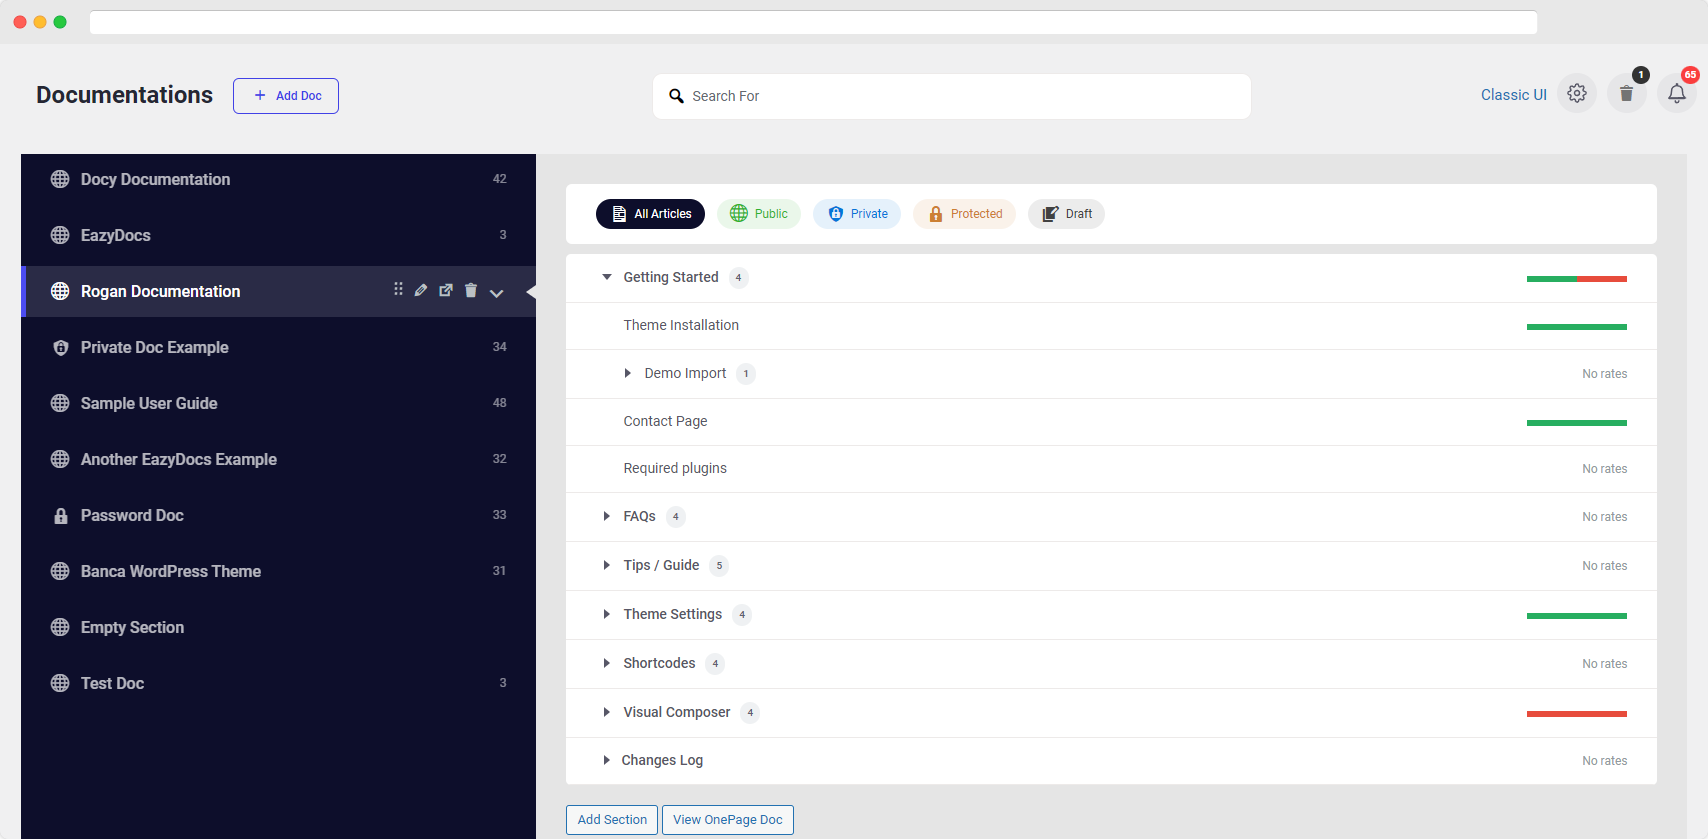
Task: Click the Theme Settings rating bar
Action: pyautogui.click(x=1577, y=616)
